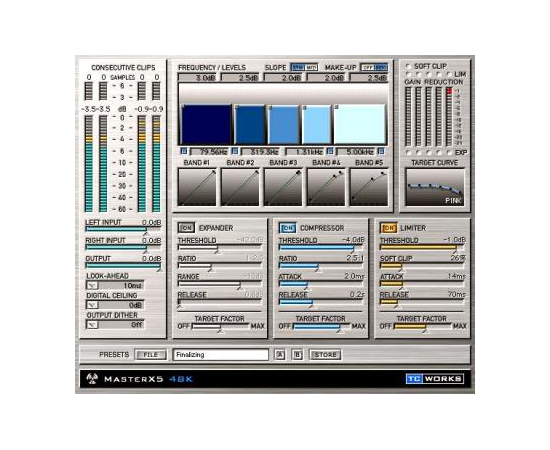The image size is (550, 450).
Task: Adjust the Expander Release slider
Action: coord(220,302)
